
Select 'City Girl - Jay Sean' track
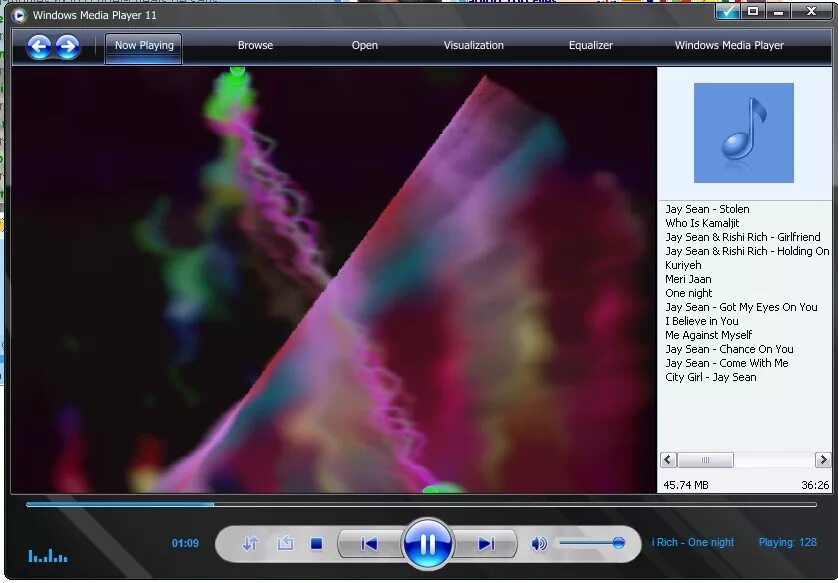click(x=710, y=377)
